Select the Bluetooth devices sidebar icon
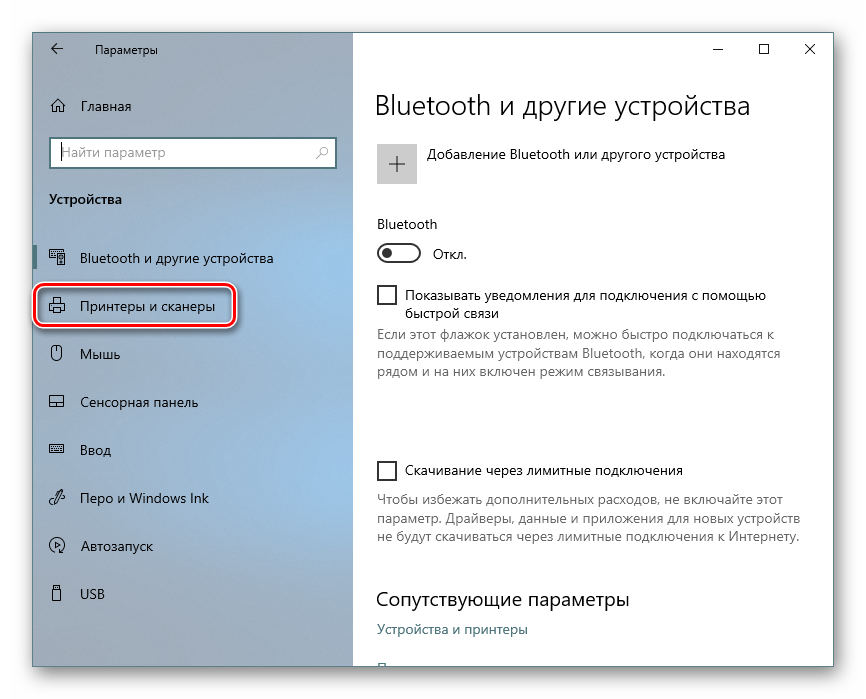The width and height of the screenshot is (866, 699). click(57, 257)
